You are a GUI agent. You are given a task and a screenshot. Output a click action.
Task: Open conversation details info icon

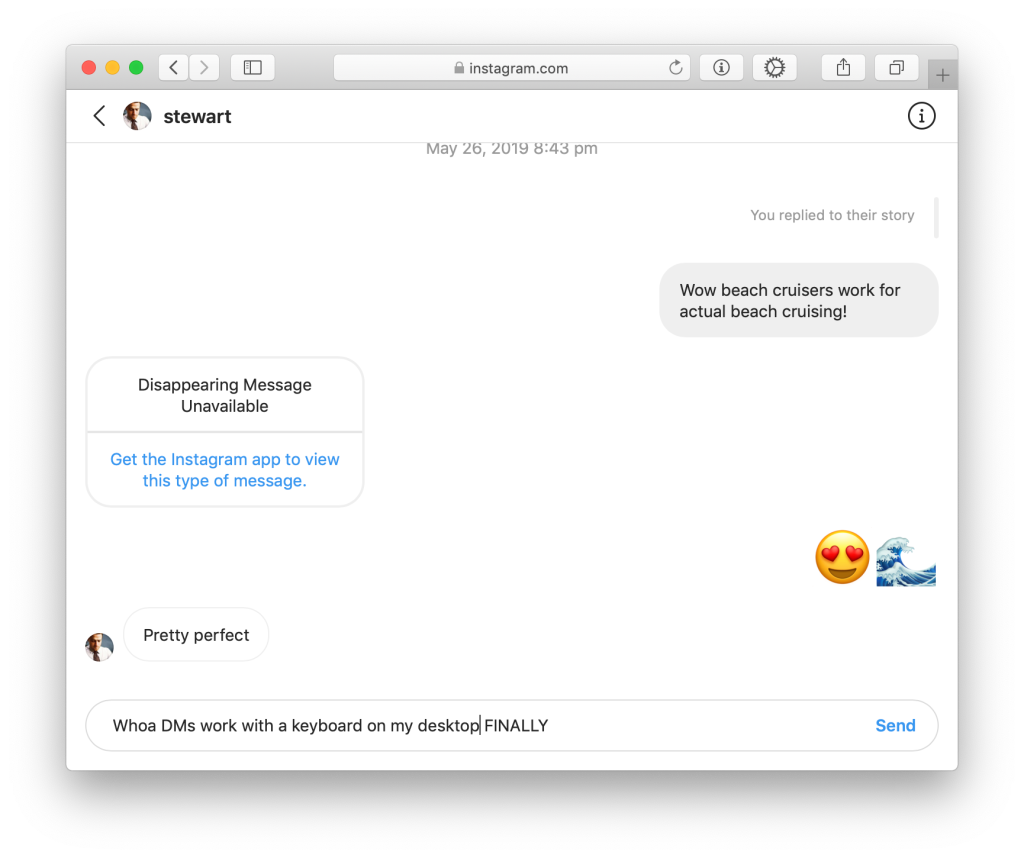pos(921,116)
